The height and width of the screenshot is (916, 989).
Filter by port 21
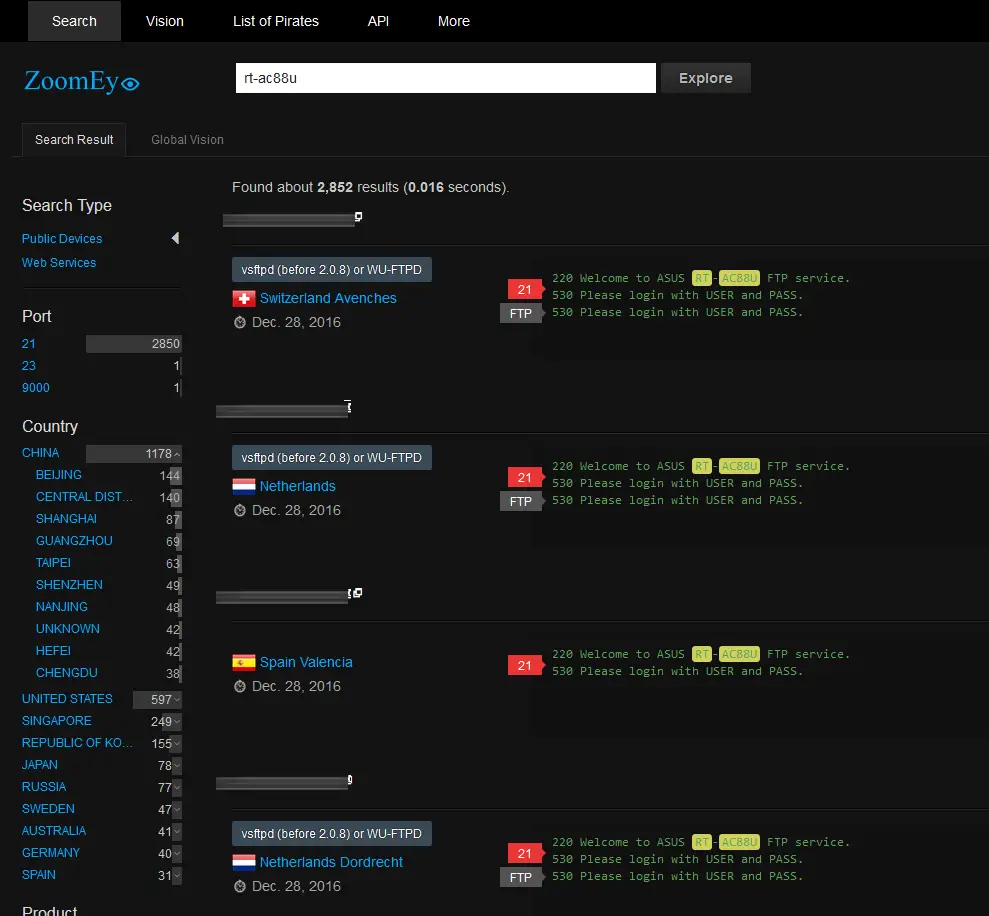point(28,344)
